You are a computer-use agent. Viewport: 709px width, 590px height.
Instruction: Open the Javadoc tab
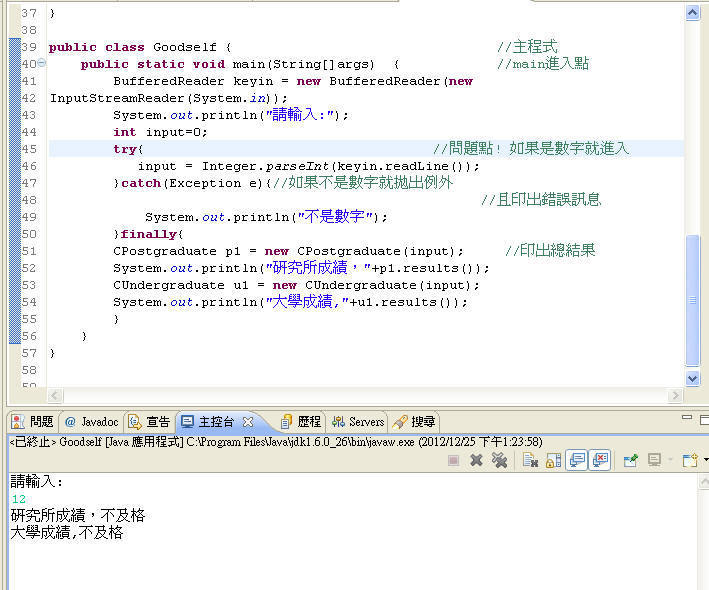pyautogui.click(x=92, y=422)
